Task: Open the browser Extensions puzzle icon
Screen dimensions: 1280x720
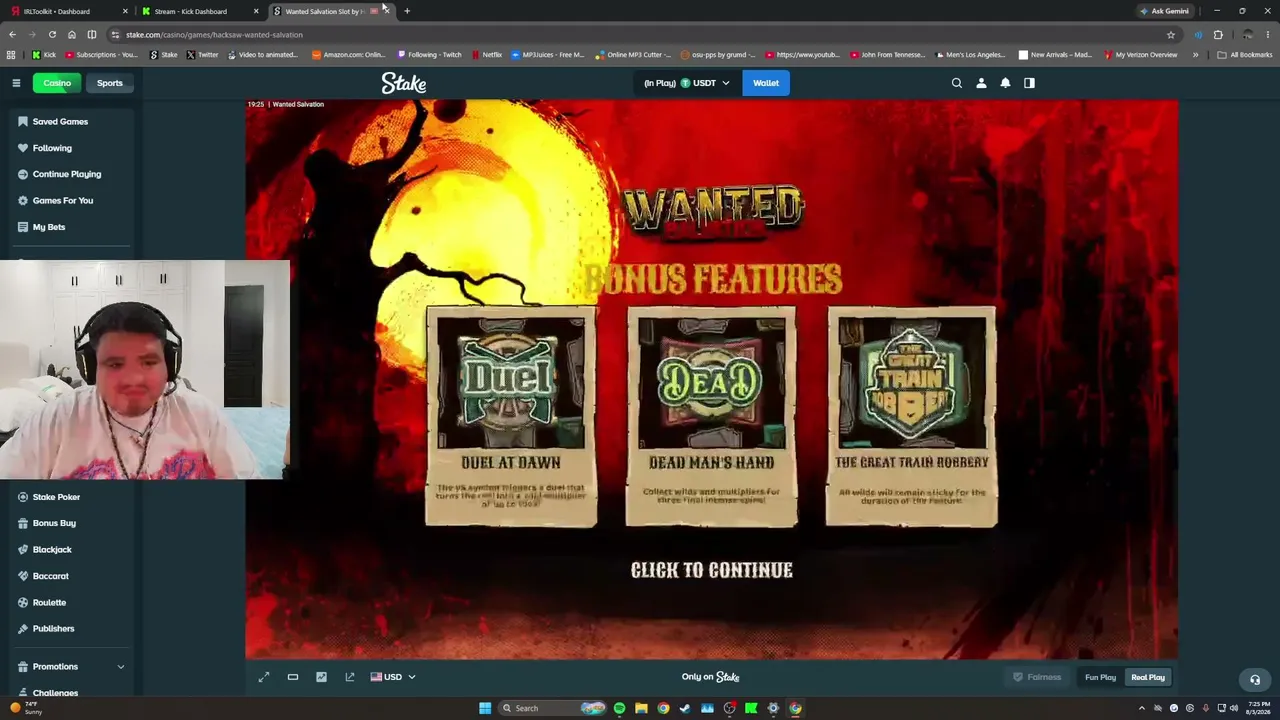Action: pyautogui.click(x=1218, y=35)
